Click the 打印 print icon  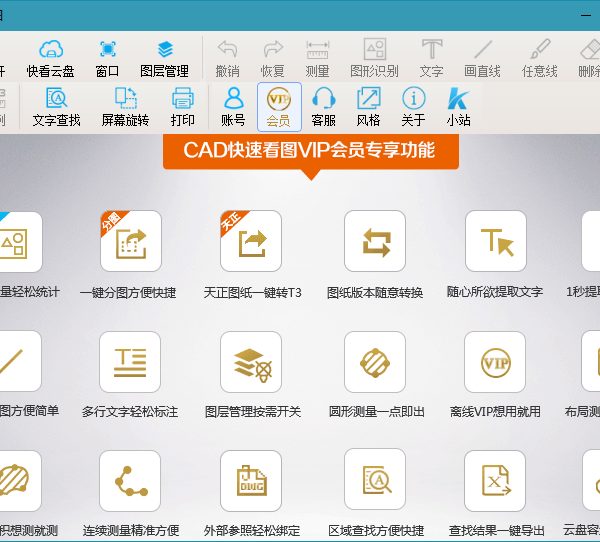pos(182,106)
